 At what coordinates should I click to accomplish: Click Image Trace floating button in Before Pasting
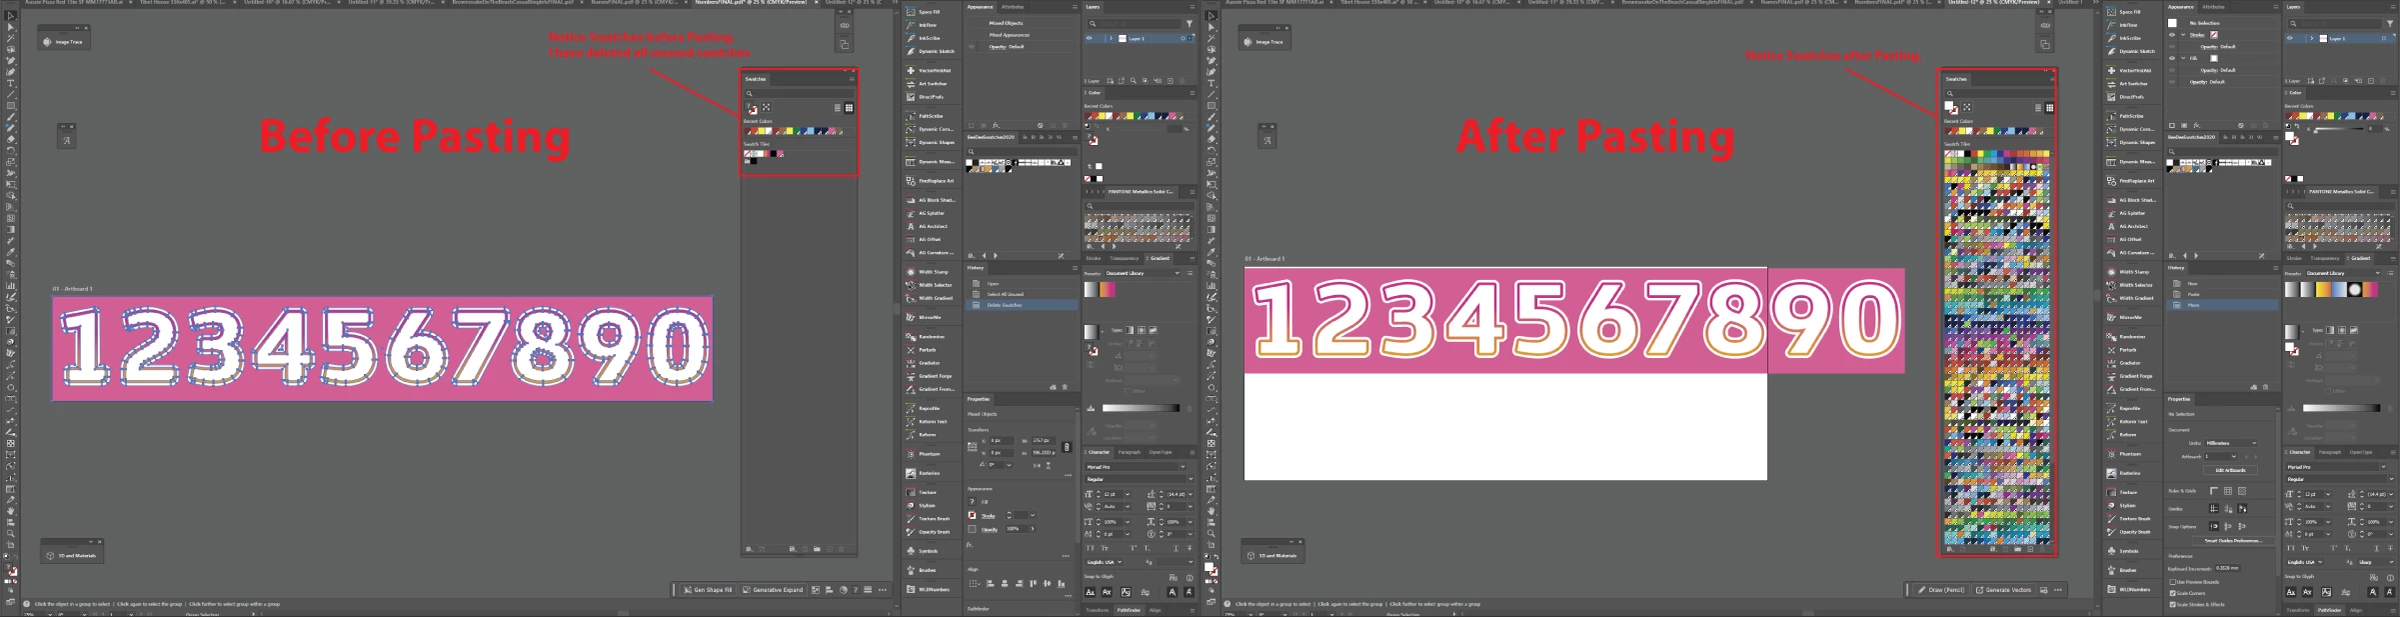click(x=64, y=42)
